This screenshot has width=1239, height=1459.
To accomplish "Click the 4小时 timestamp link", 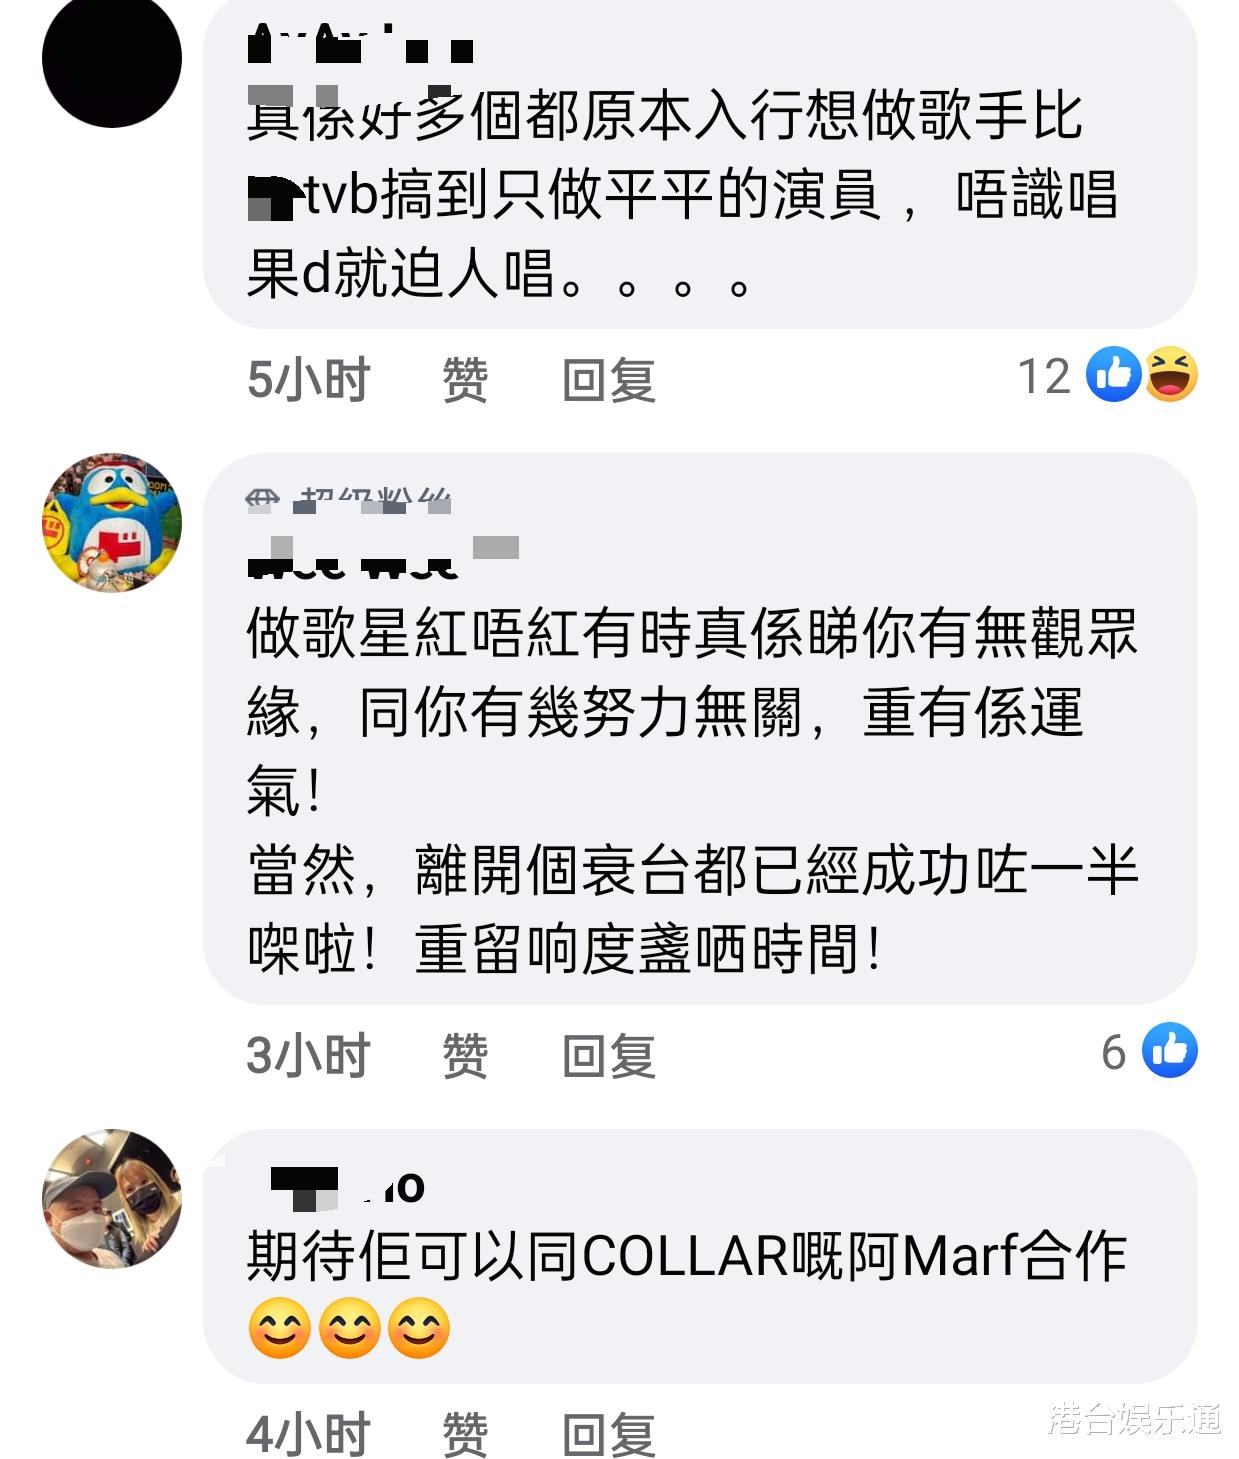I will [309, 1435].
